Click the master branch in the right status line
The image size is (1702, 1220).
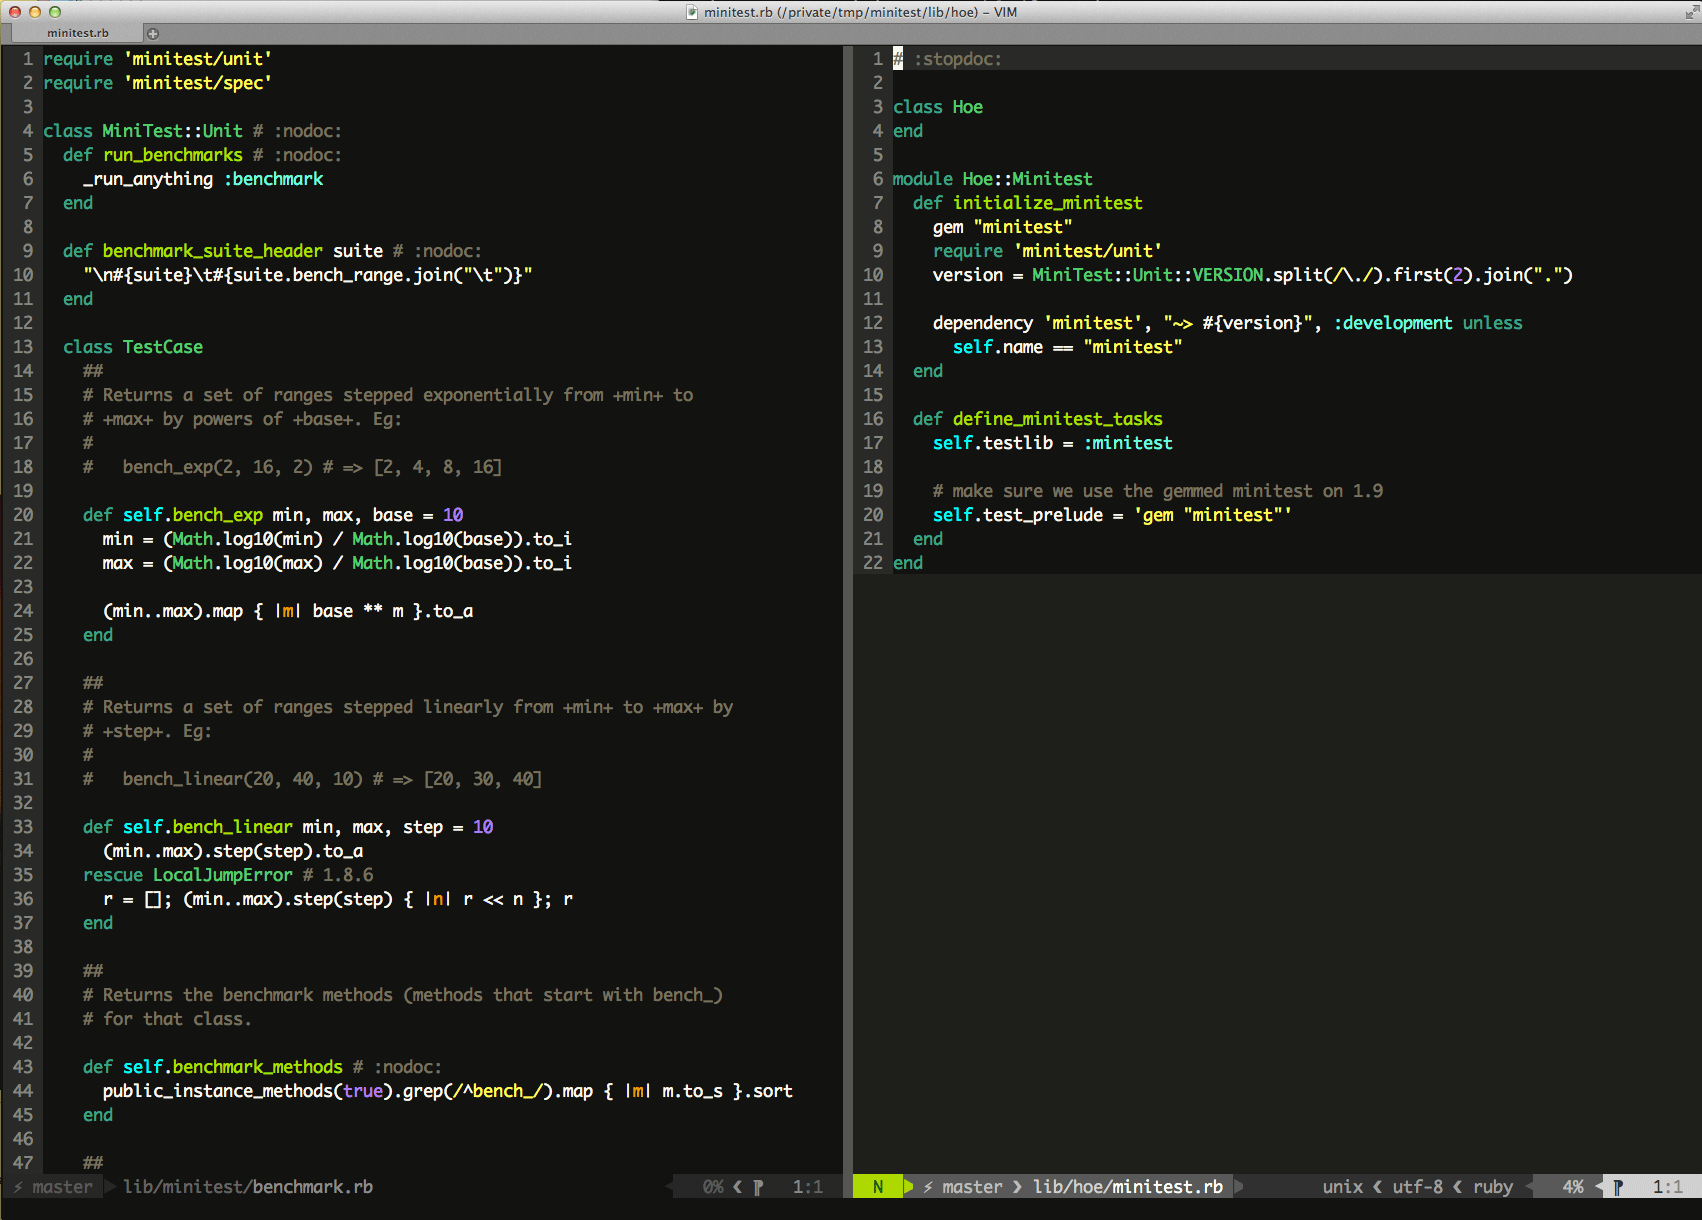(971, 1187)
